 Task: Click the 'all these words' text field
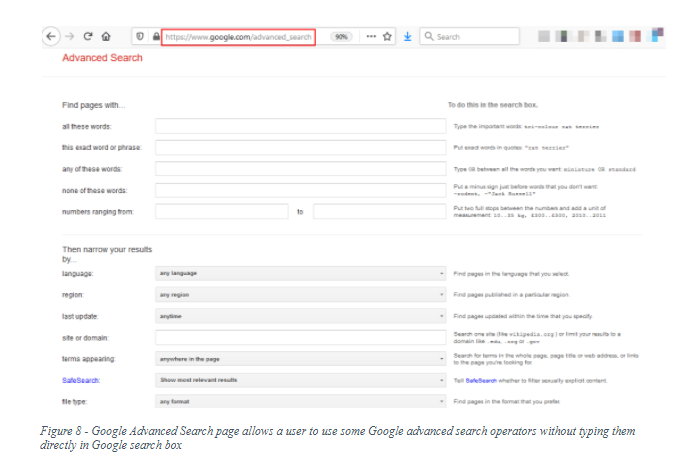click(300, 126)
